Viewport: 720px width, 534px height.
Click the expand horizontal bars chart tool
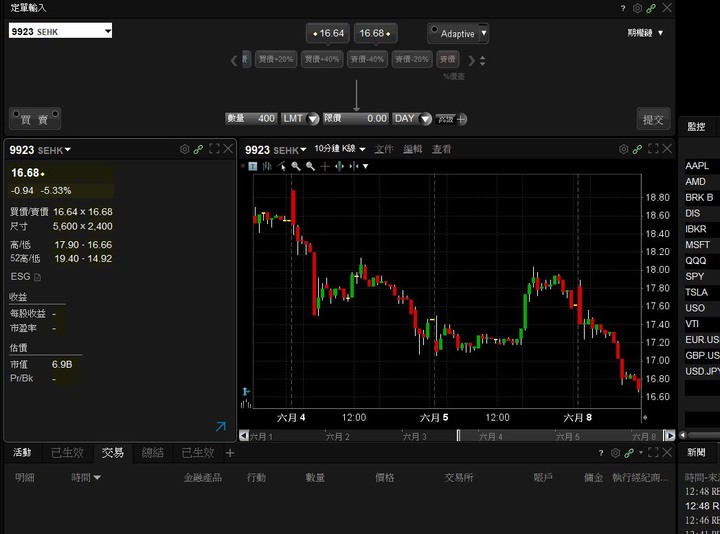339,166
